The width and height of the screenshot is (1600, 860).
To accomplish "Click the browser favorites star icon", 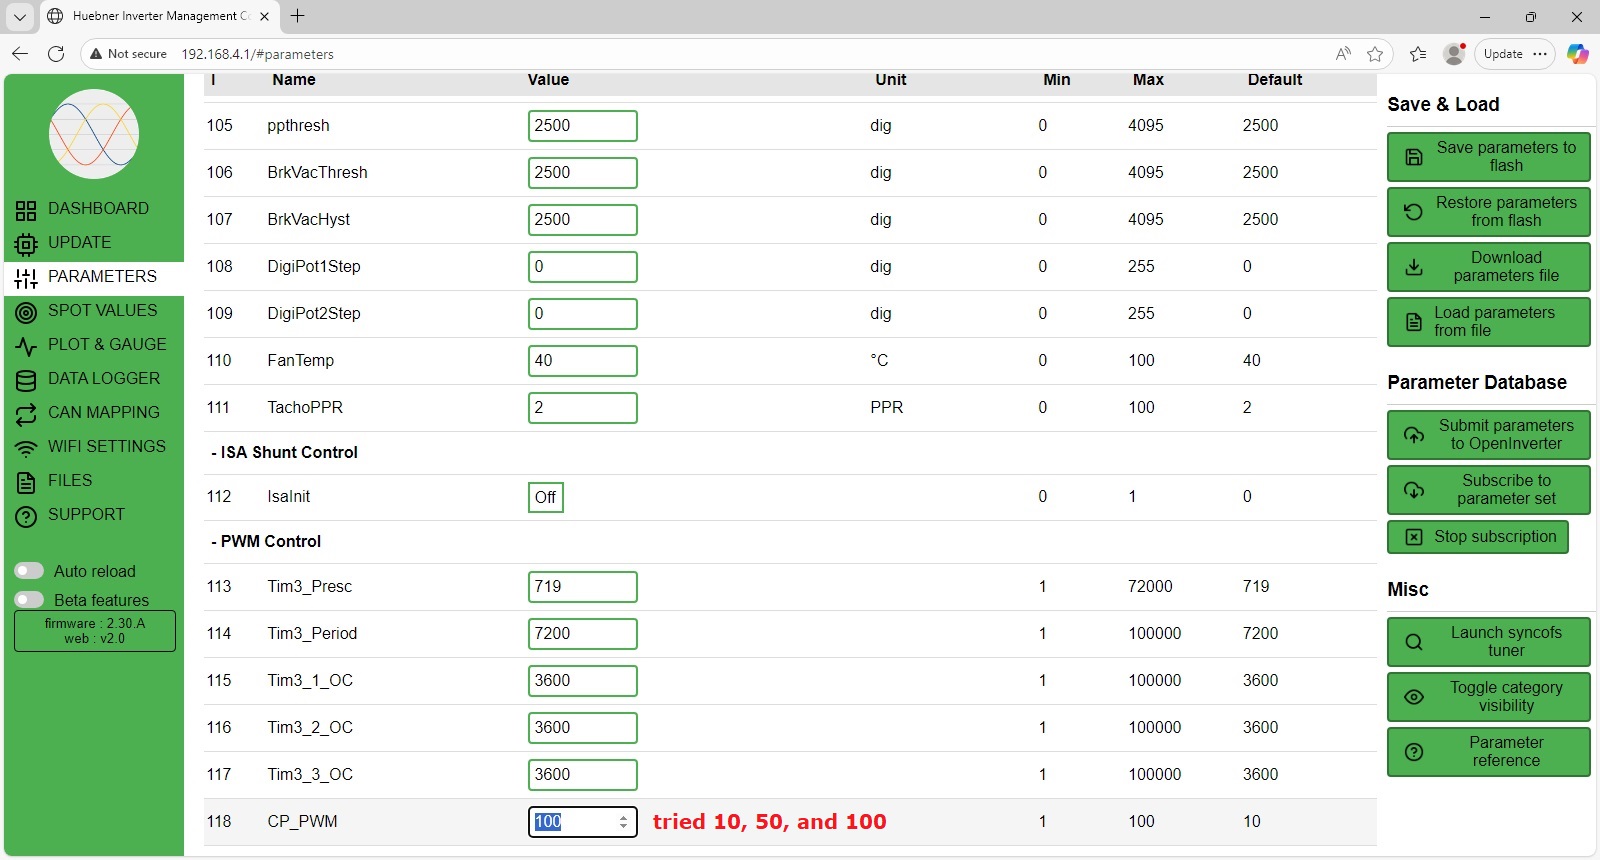I will pyautogui.click(x=1375, y=54).
